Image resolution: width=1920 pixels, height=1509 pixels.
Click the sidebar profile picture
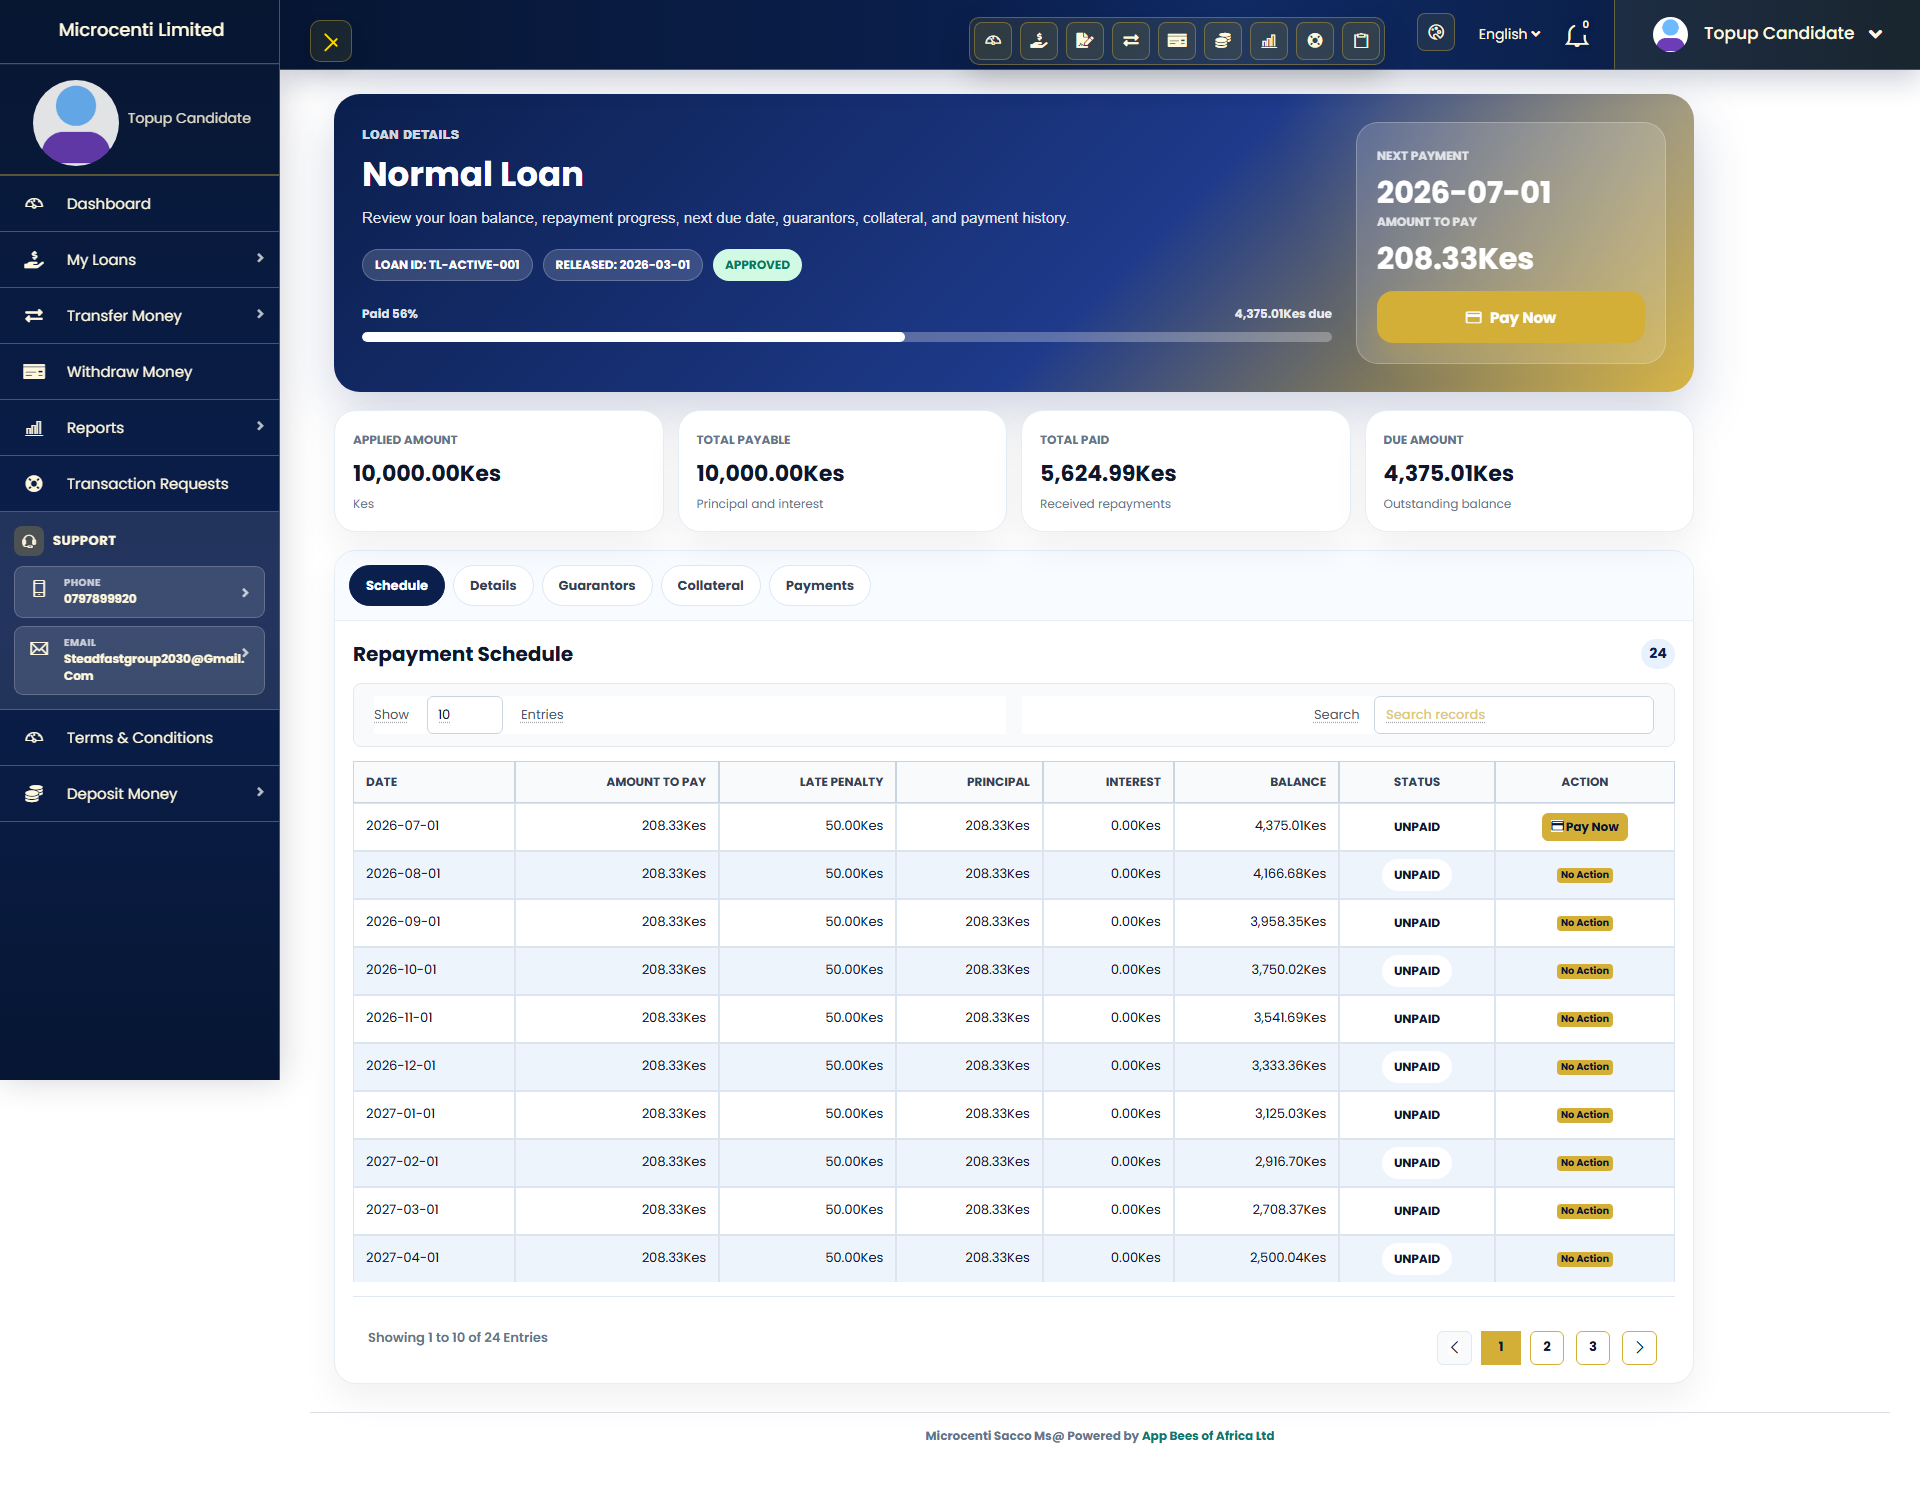pos(76,123)
